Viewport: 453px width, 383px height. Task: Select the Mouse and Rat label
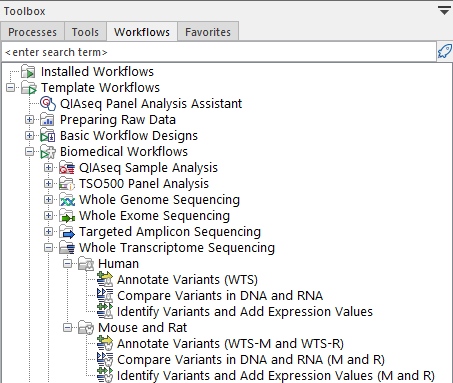[x=142, y=328]
